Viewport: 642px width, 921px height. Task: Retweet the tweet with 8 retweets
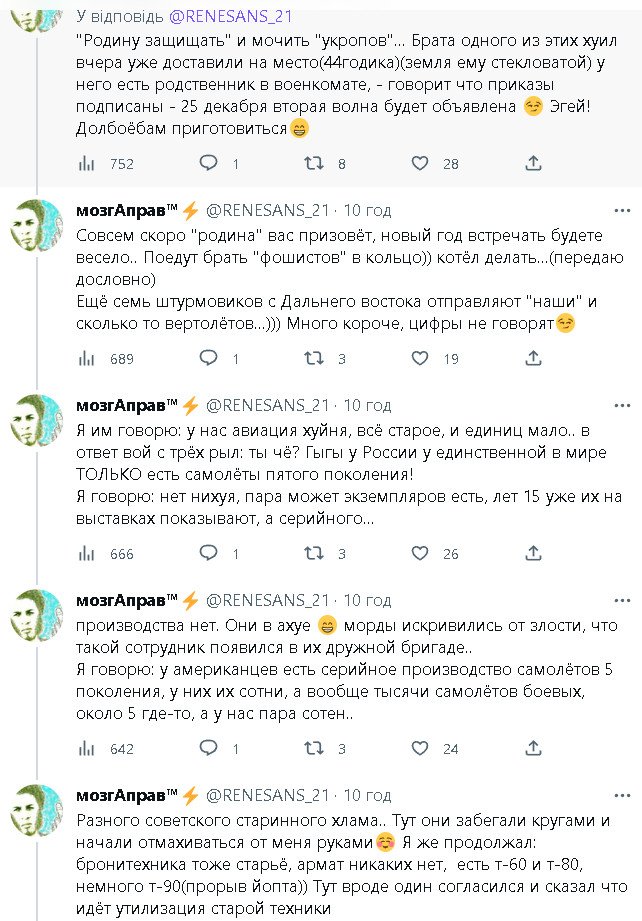tap(314, 163)
